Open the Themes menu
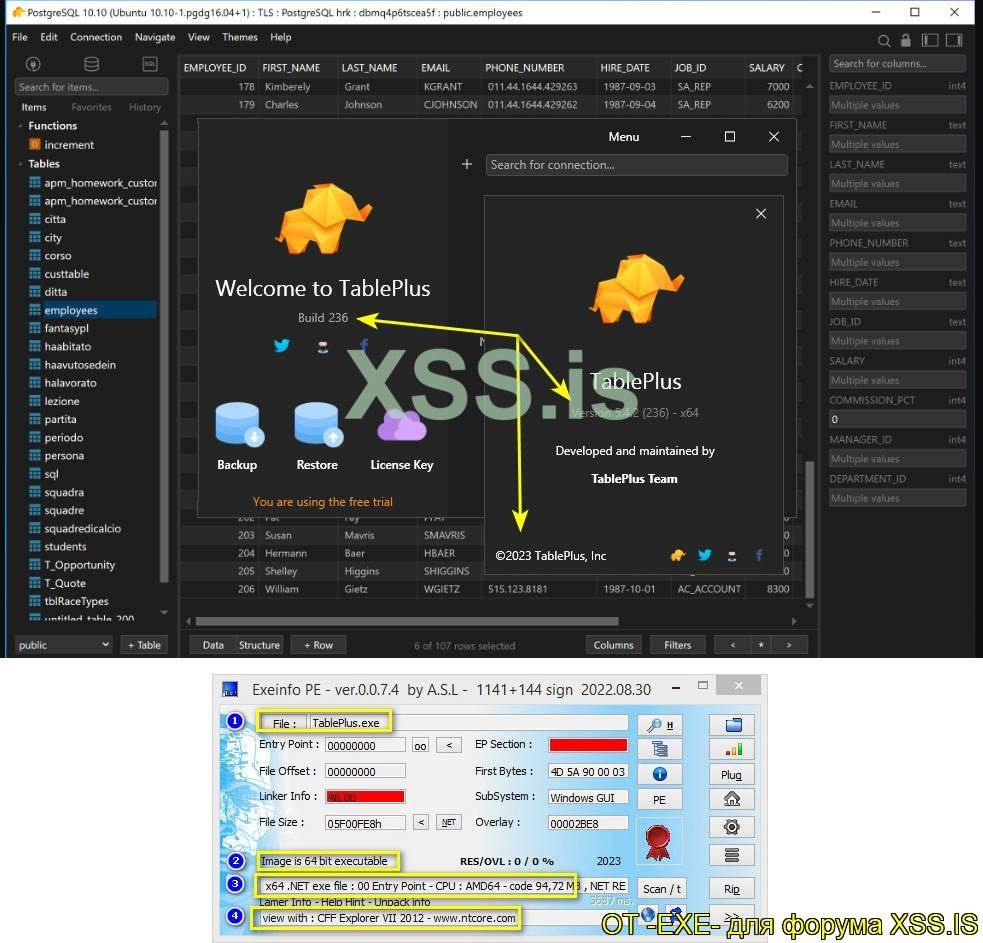Screen dimensions: 983x943 239,37
